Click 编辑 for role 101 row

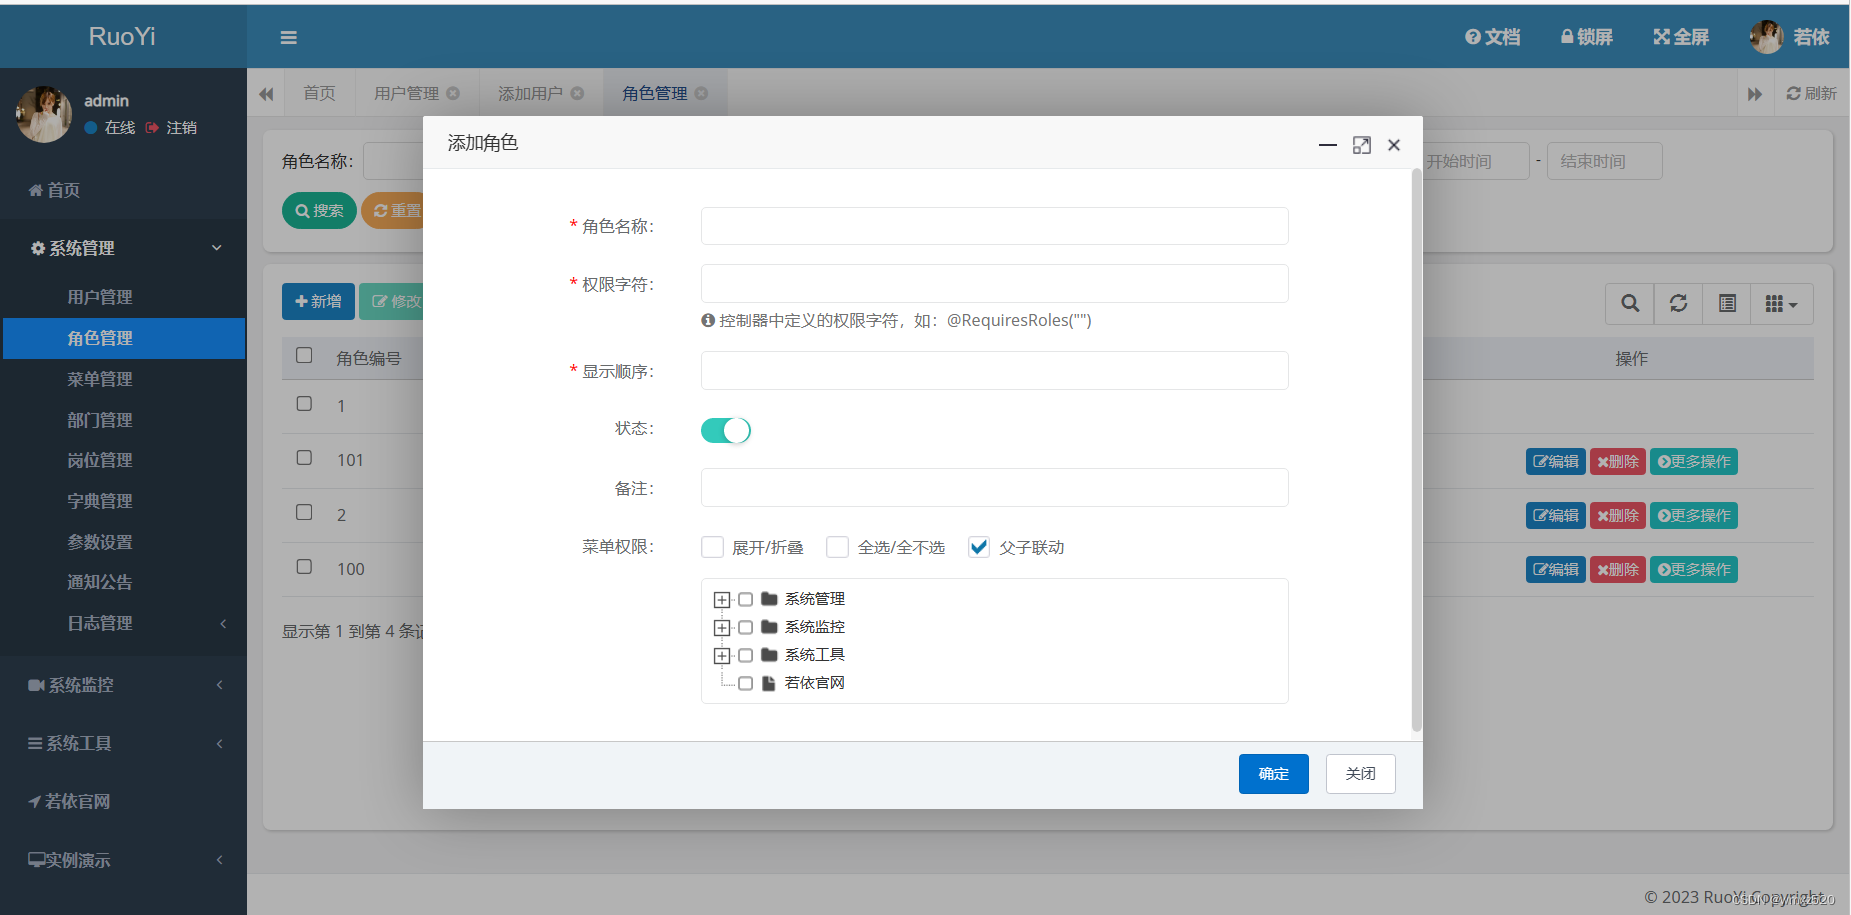point(1555,461)
